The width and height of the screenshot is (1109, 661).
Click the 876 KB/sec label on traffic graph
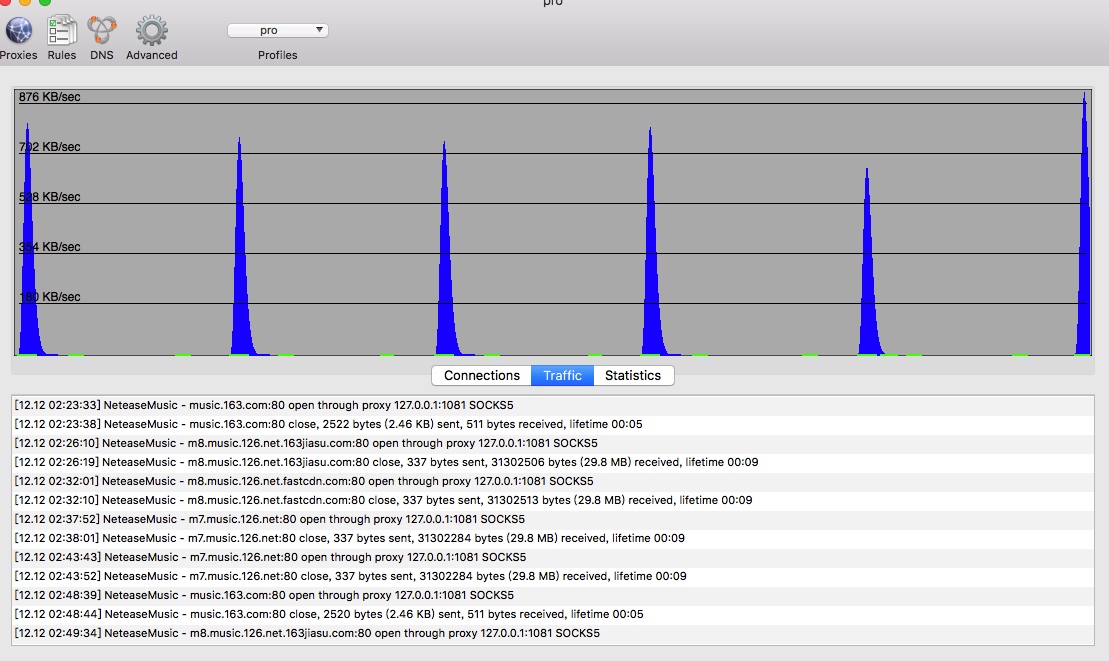point(50,97)
